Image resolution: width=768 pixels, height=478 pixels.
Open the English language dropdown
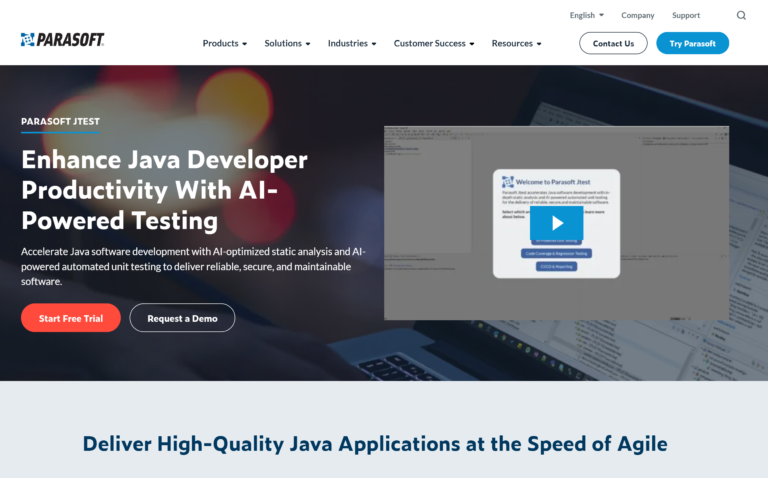(x=587, y=15)
